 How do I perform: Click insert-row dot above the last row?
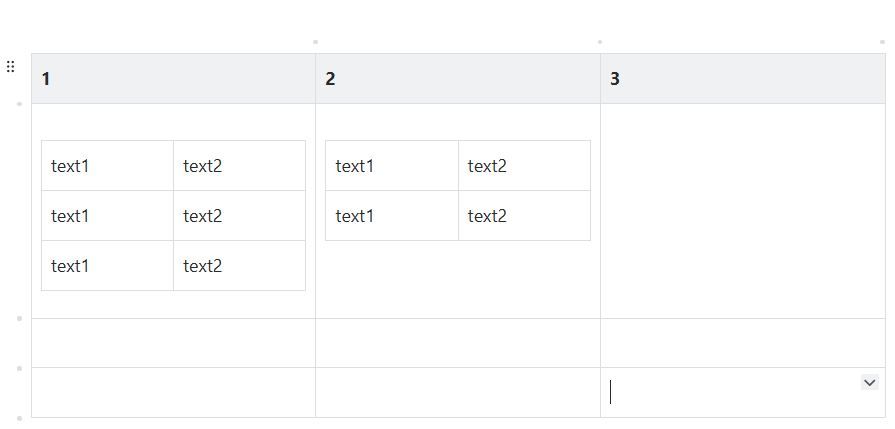20,368
